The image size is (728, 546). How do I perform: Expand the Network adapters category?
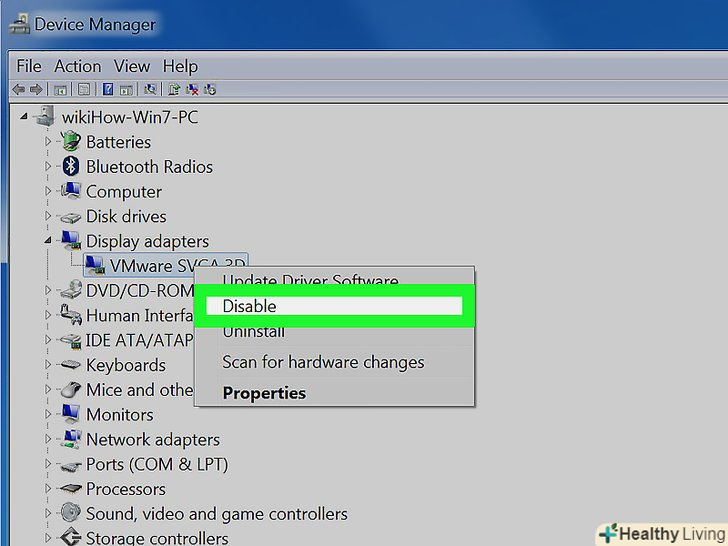(x=48, y=439)
